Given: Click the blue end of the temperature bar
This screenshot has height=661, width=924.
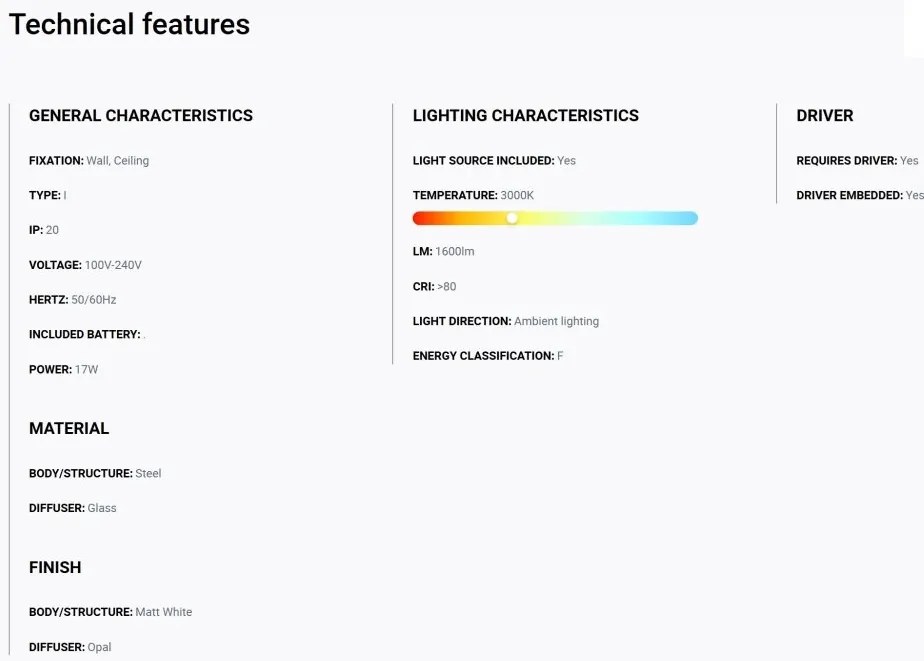Looking at the screenshot, I should click(691, 219).
